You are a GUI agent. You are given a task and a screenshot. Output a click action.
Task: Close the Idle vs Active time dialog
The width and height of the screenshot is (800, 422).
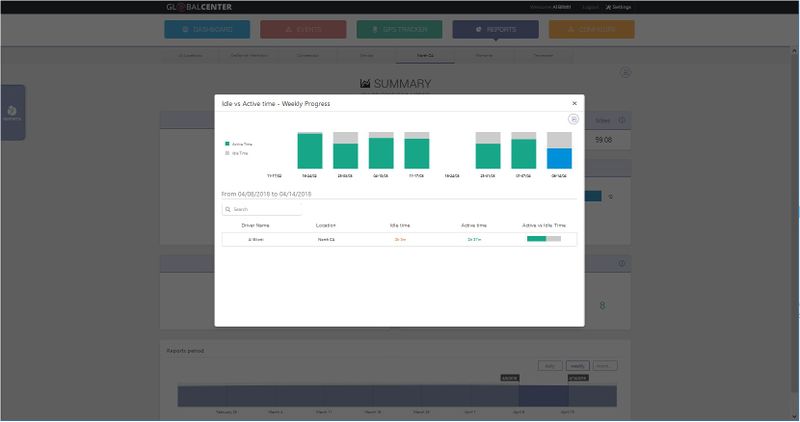coord(574,103)
